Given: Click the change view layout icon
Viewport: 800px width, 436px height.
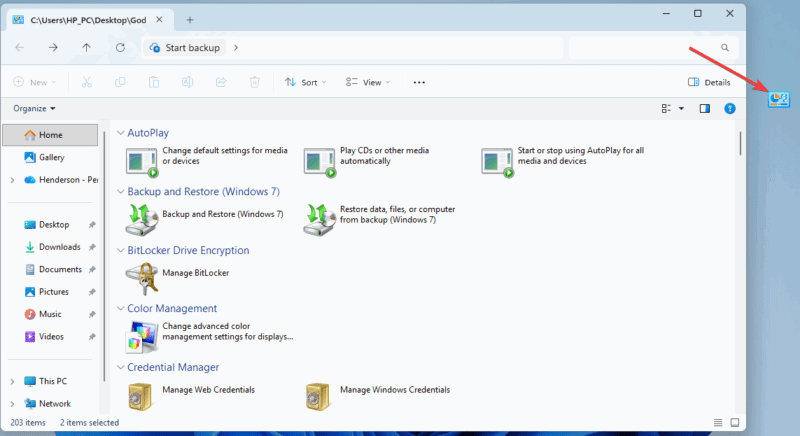Looking at the screenshot, I should [x=666, y=109].
